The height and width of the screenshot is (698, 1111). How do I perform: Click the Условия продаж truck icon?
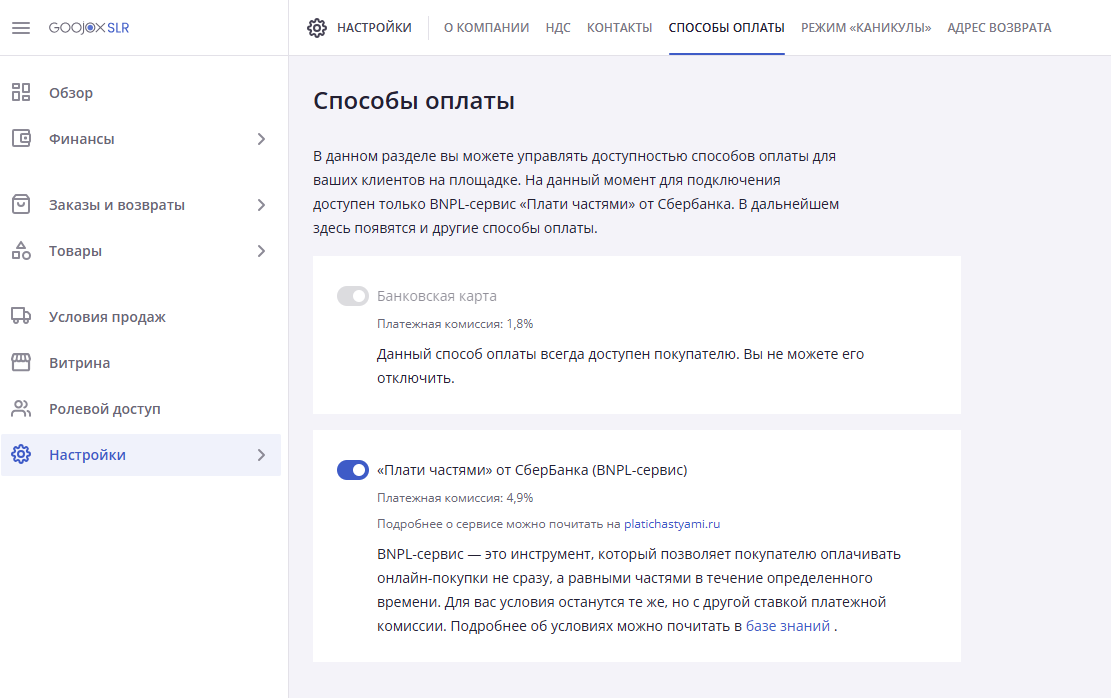coord(21,317)
